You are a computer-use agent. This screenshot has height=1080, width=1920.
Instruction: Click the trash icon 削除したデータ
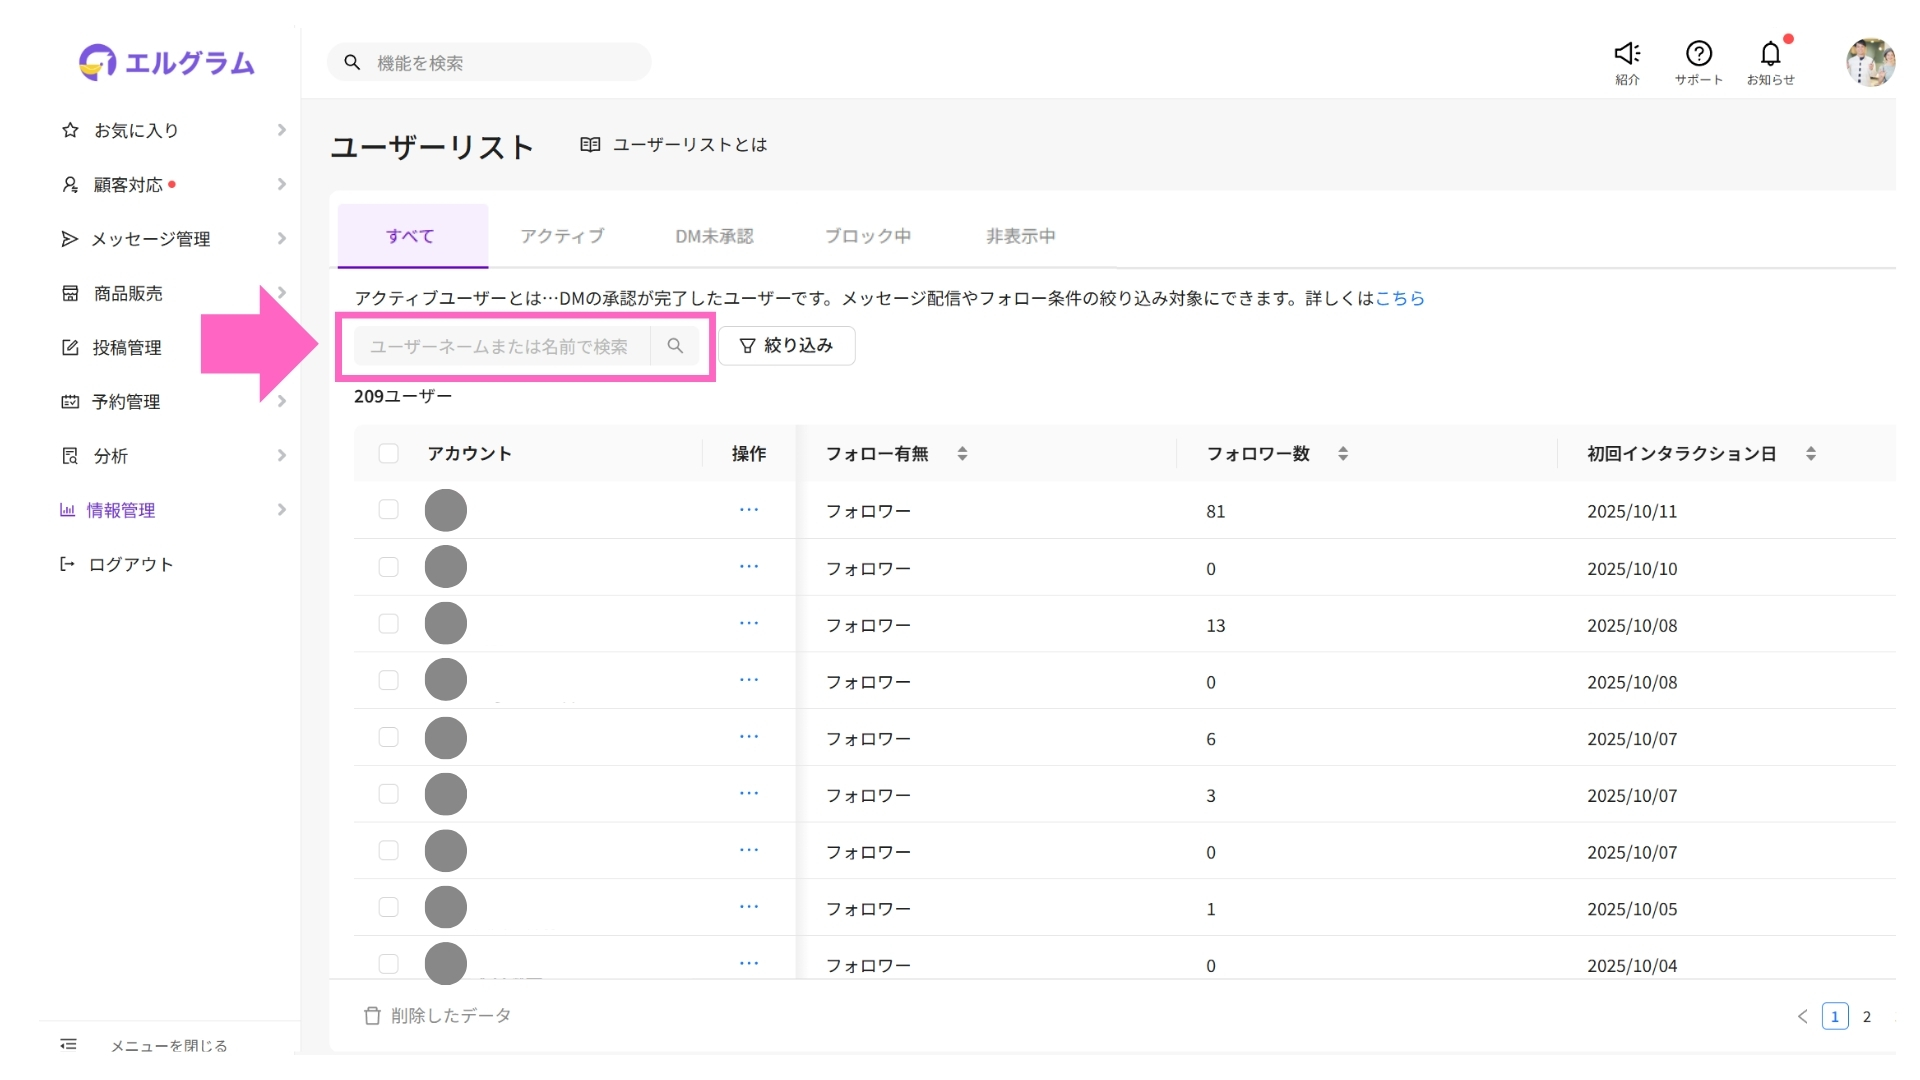[x=372, y=1016]
